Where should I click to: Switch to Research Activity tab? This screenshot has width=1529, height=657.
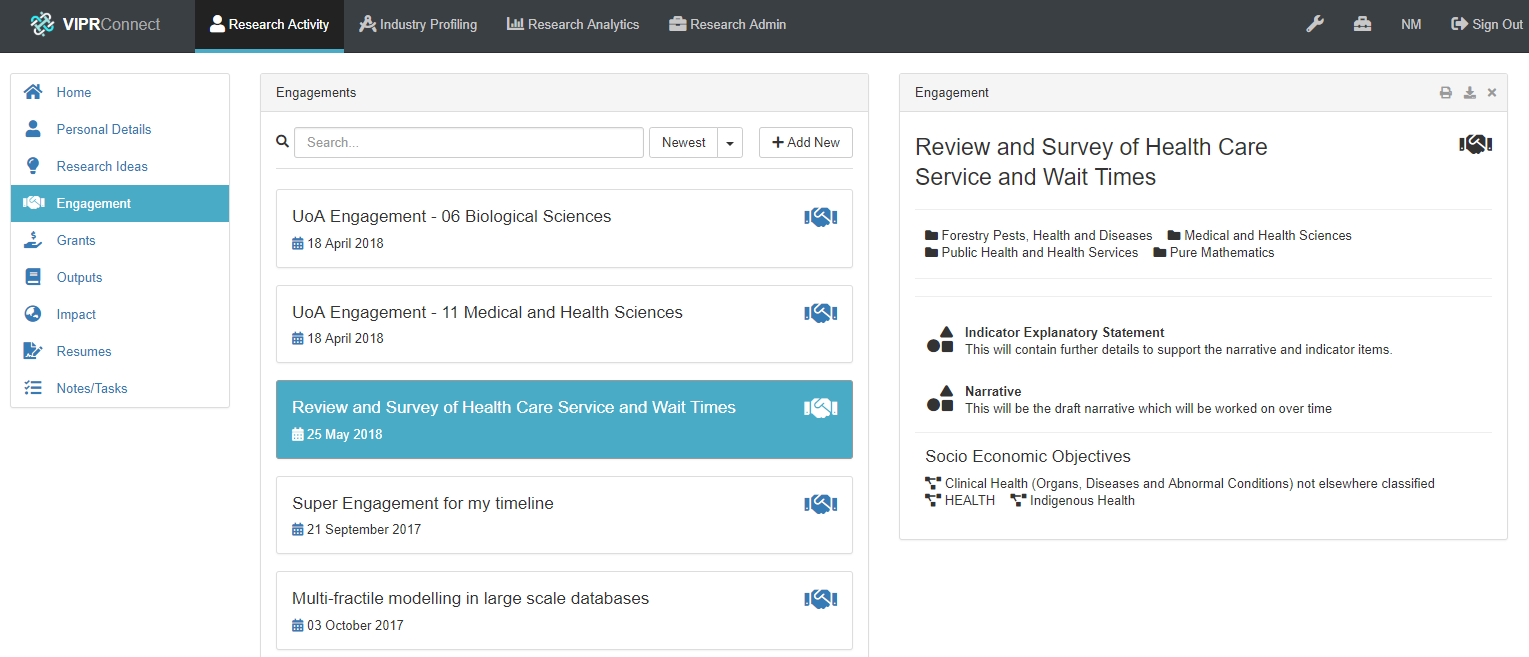tap(269, 25)
